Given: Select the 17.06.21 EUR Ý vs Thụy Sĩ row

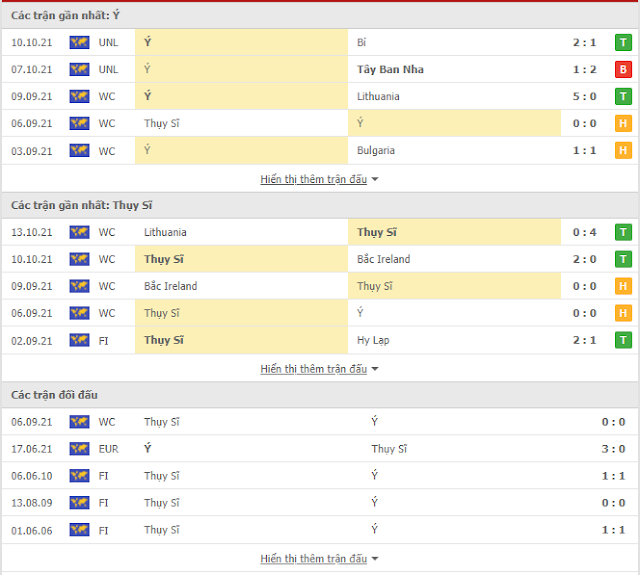Looking at the screenshot, I should (320, 449).
